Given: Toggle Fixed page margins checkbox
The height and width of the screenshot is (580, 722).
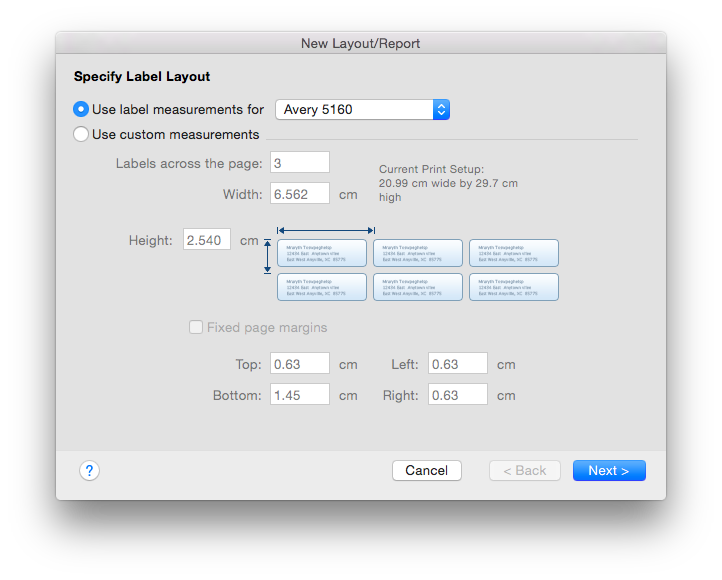Looking at the screenshot, I should (196, 327).
